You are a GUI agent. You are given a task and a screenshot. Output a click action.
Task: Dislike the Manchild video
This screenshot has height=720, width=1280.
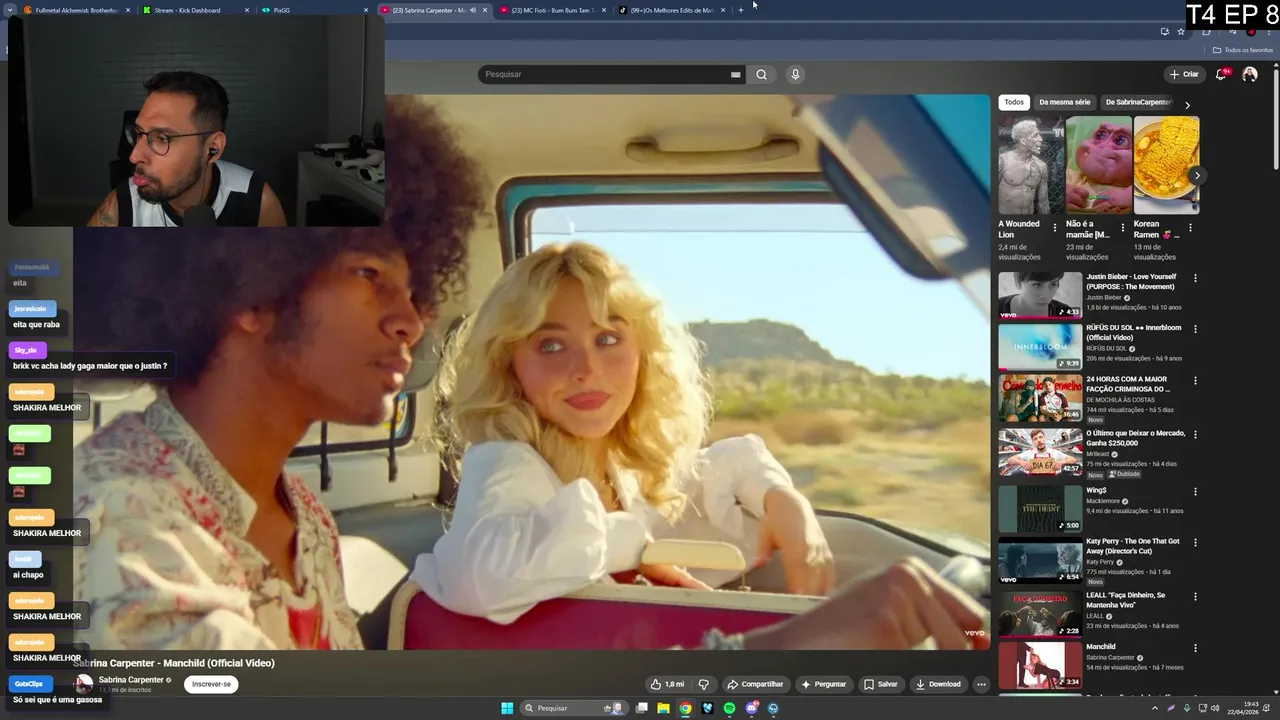pyautogui.click(x=703, y=684)
